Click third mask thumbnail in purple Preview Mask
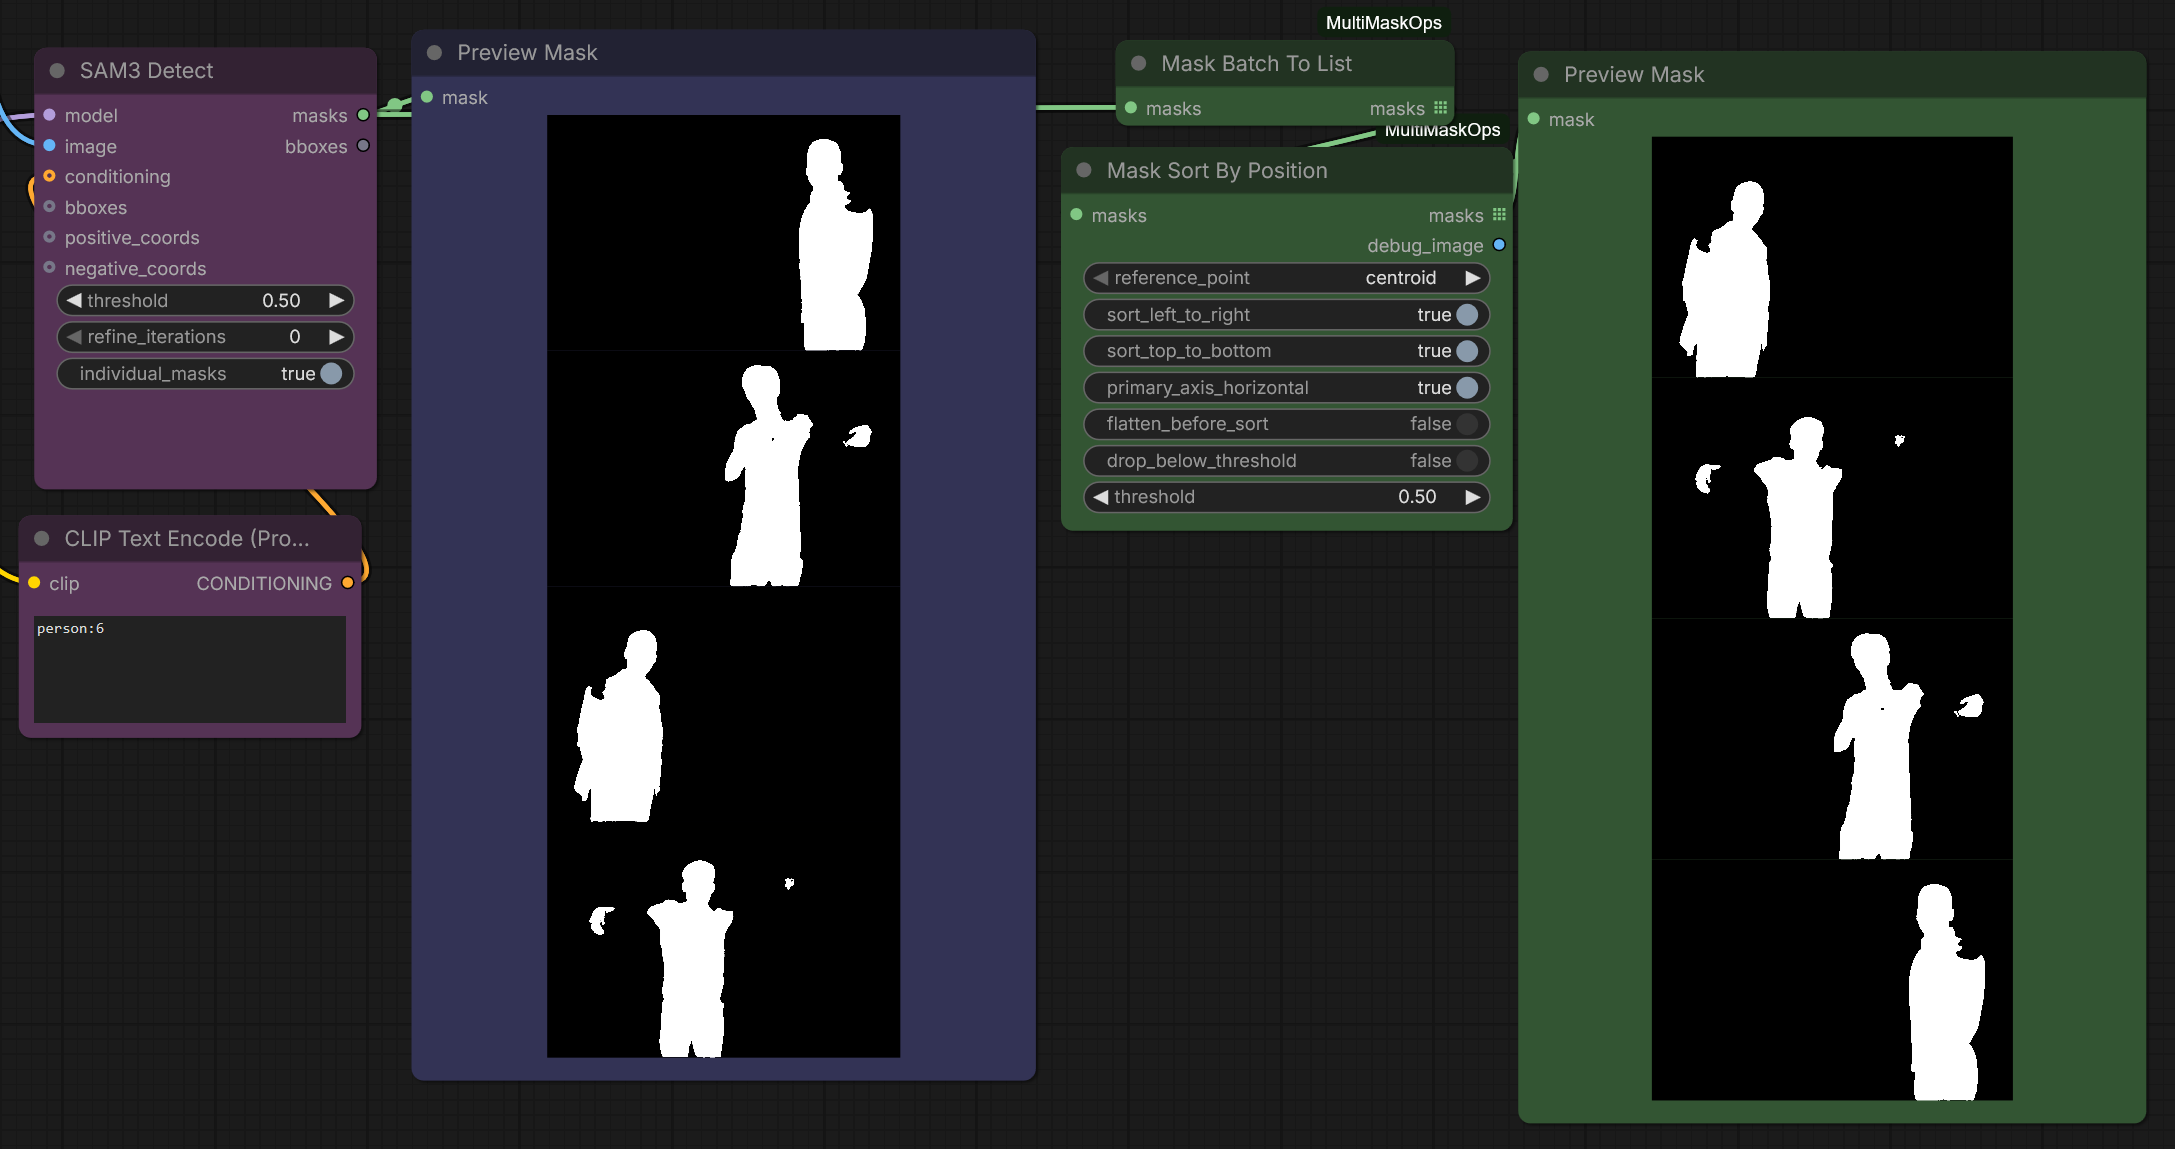Image resolution: width=2175 pixels, height=1149 pixels. tap(723, 705)
